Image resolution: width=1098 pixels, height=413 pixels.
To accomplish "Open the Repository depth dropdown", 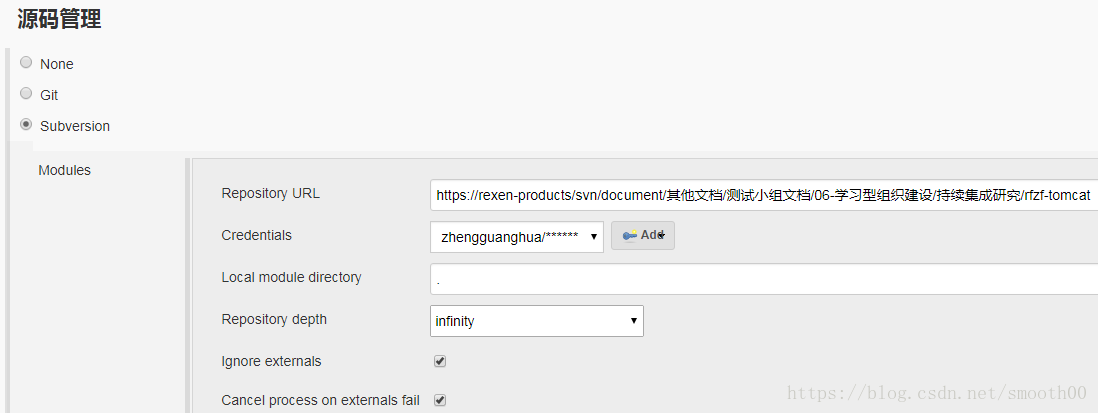I will pos(536,321).
